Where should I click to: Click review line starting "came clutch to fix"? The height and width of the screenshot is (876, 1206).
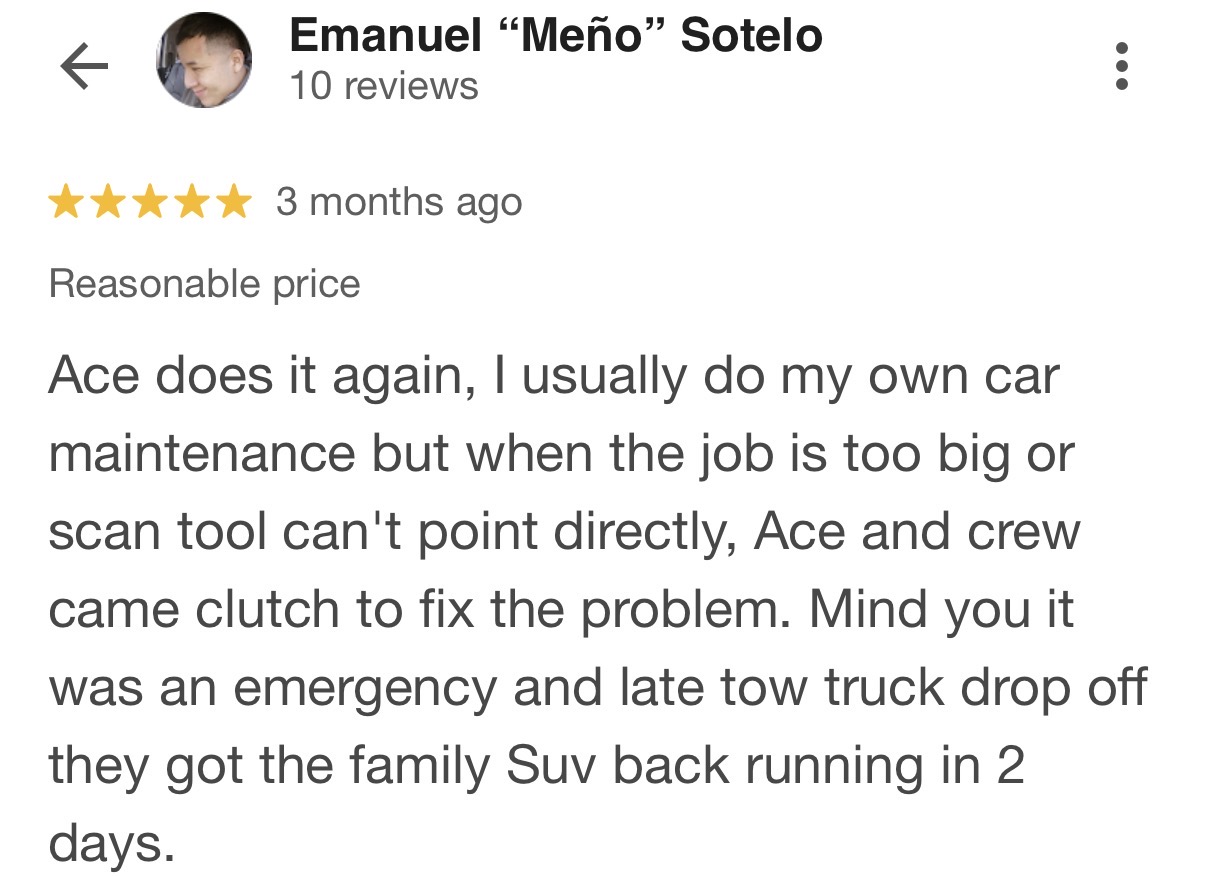click(x=560, y=610)
